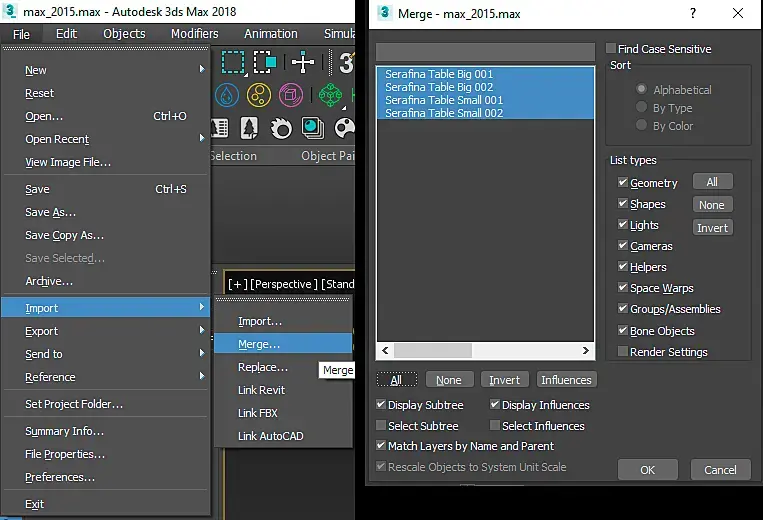763x520 pixels.
Task: Open the Objects menu
Action: coord(124,34)
